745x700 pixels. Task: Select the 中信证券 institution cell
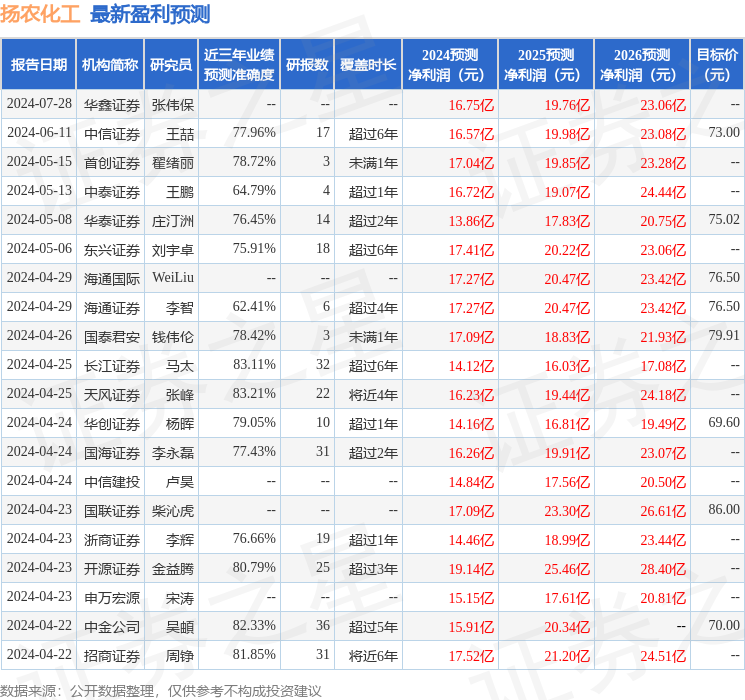(112, 134)
